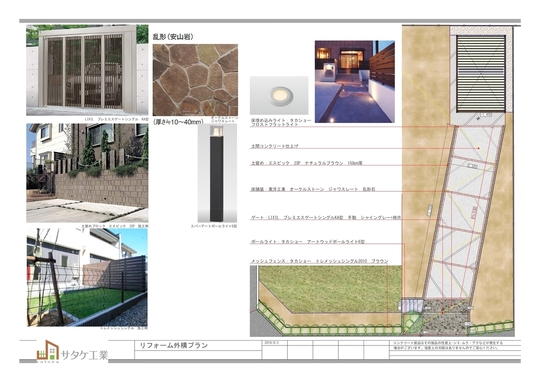Click the 厚さ≒10～40mm thickness label
This screenshot has width=540, height=382.
pyautogui.click(x=178, y=122)
